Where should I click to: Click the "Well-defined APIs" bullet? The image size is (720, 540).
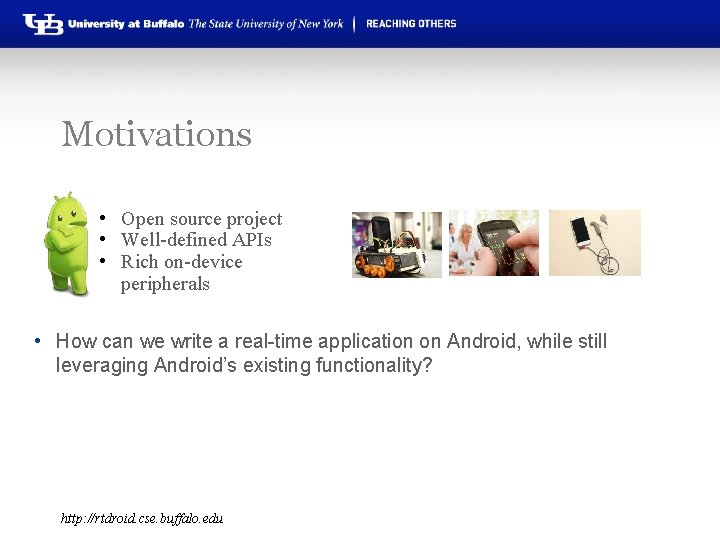pos(196,240)
